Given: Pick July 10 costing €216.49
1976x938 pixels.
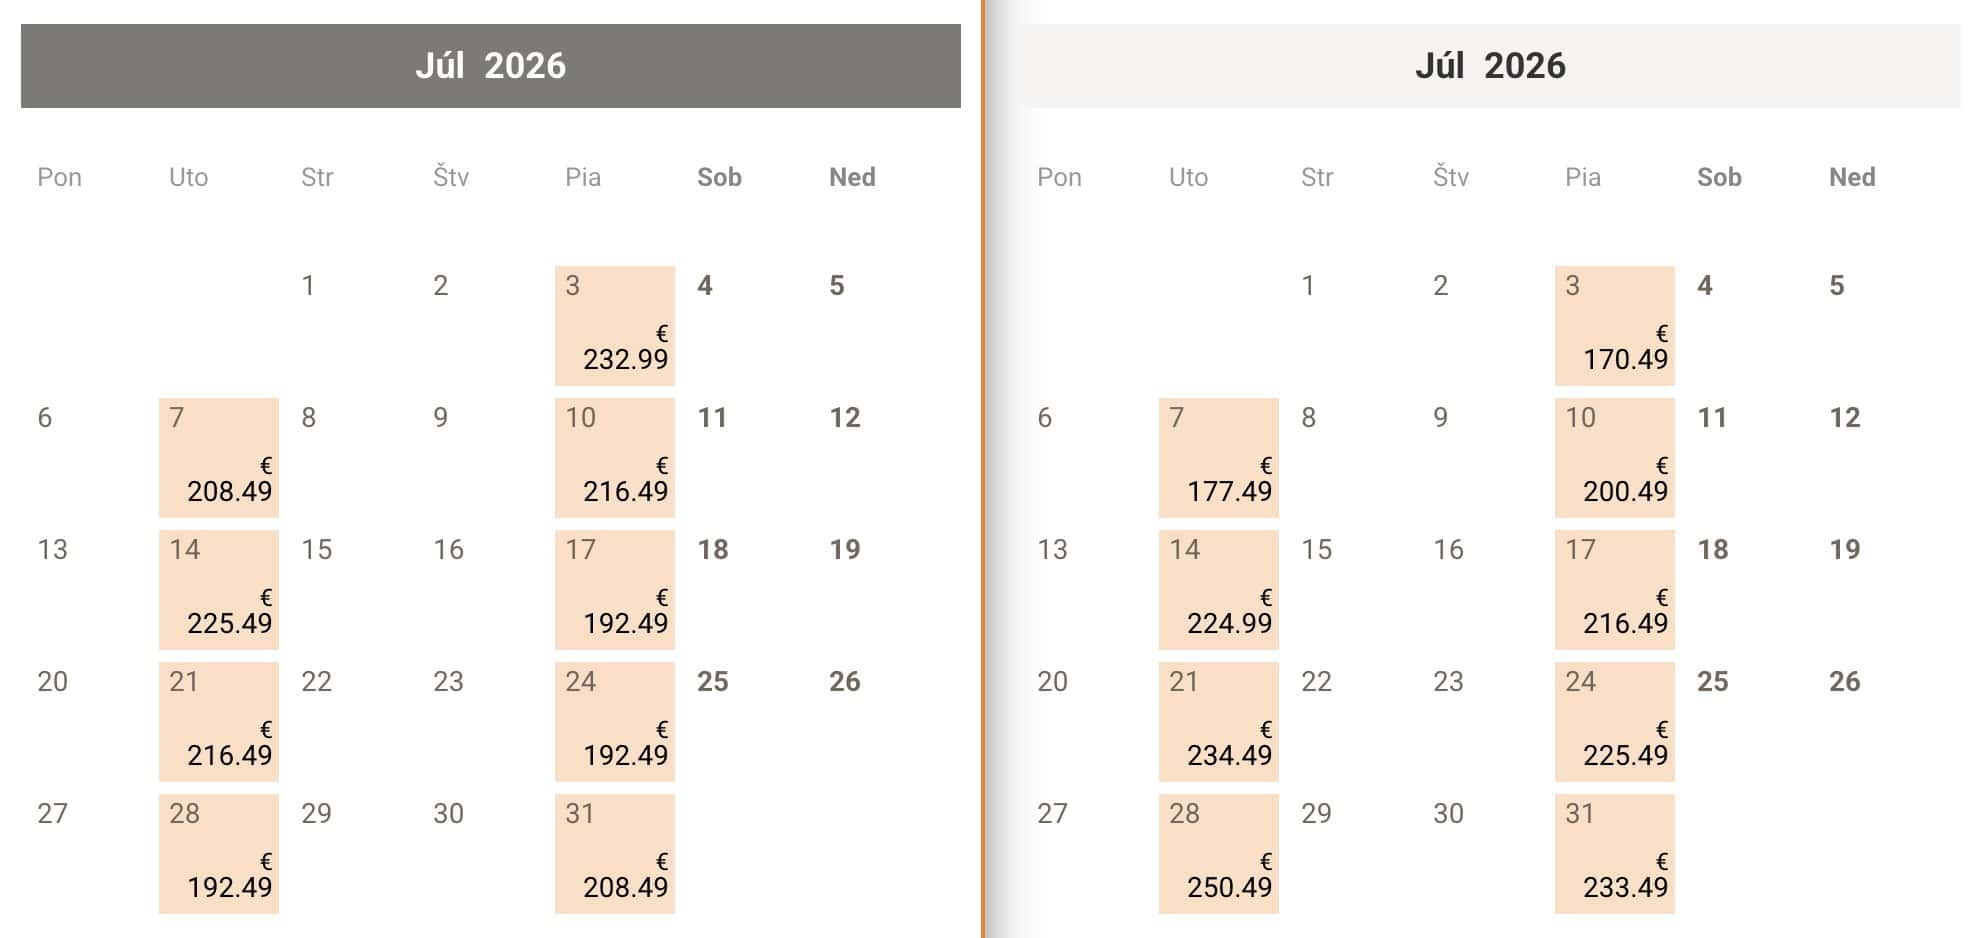Looking at the screenshot, I should pos(614,458).
